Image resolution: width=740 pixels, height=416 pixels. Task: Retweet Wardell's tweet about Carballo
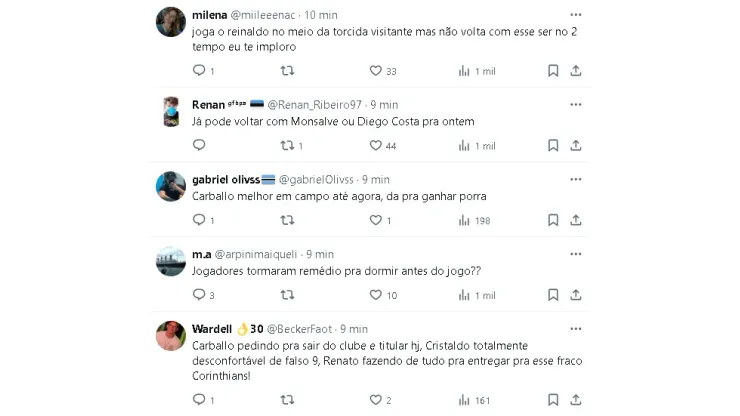tap(287, 400)
